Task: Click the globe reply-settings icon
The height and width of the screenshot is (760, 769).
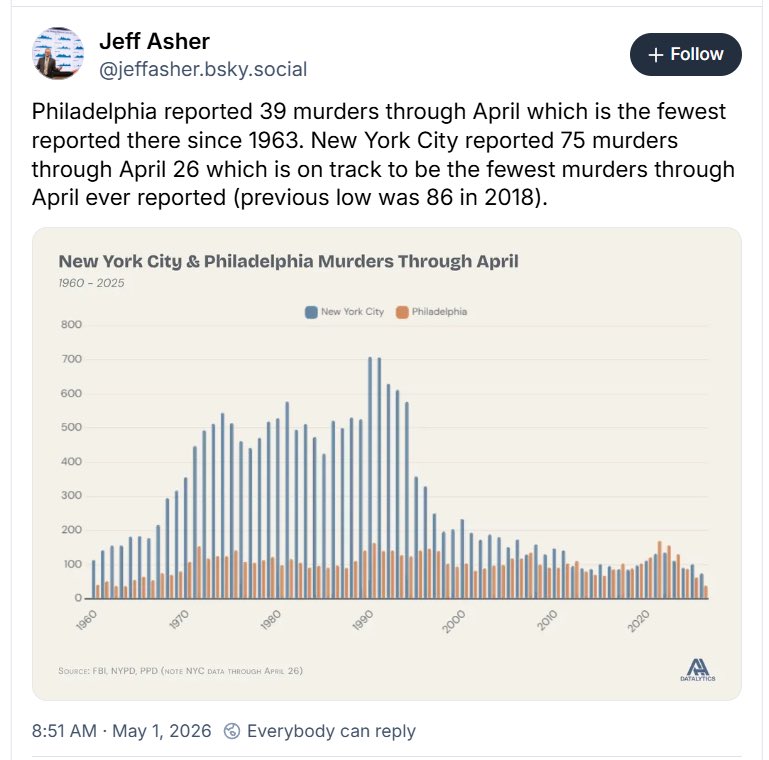Action: pyautogui.click(x=231, y=731)
